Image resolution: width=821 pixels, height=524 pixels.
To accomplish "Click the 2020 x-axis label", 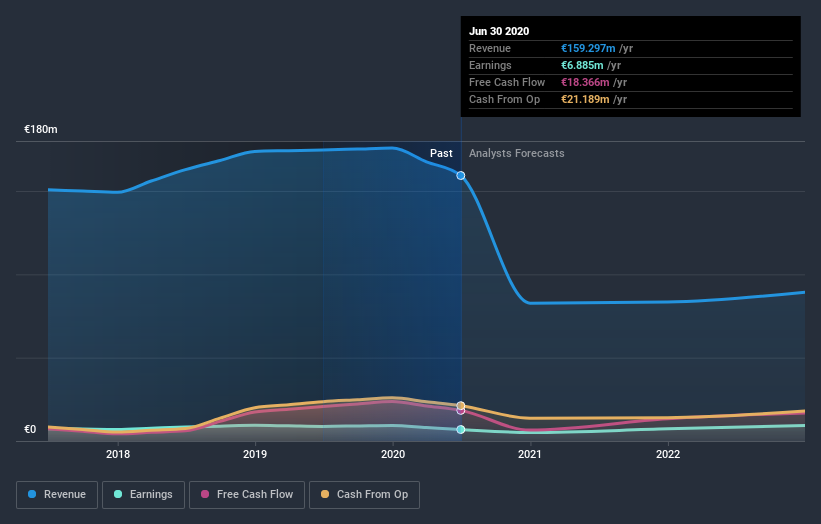I will pyautogui.click(x=393, y=454).
